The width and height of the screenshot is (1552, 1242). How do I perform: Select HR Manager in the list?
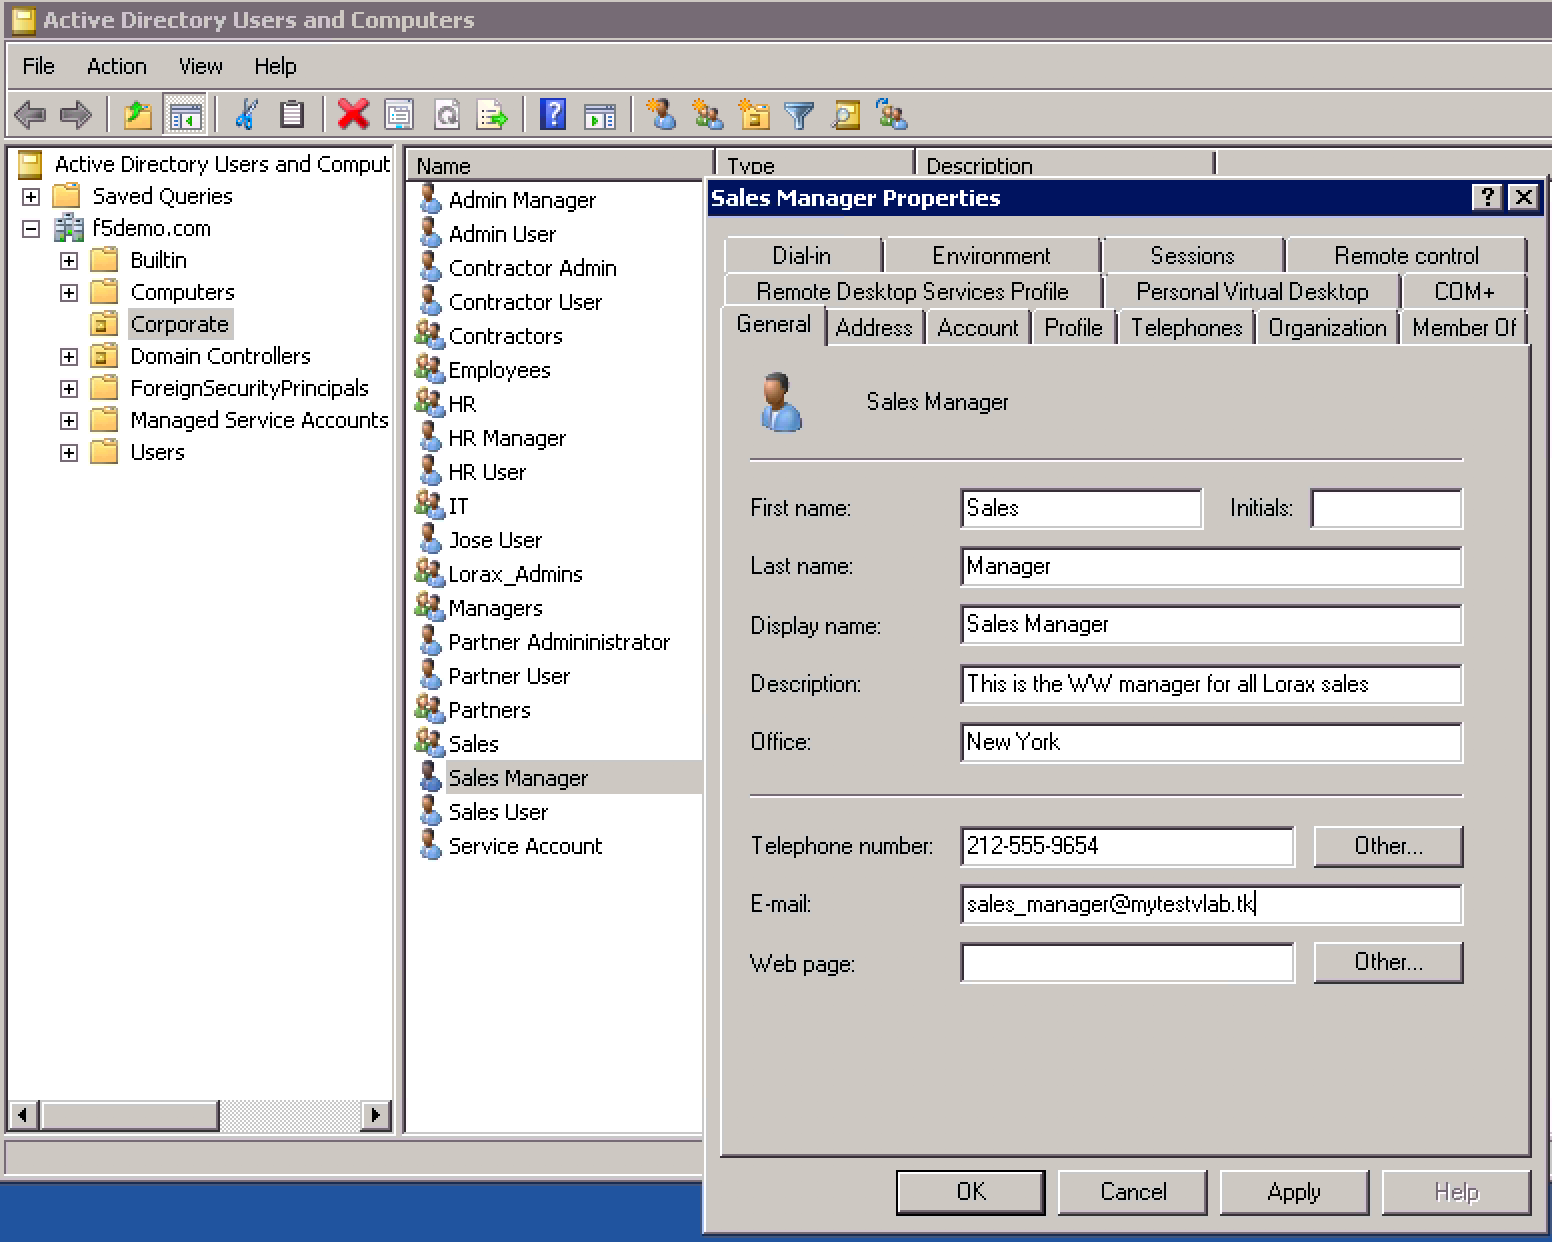(507, 438)
